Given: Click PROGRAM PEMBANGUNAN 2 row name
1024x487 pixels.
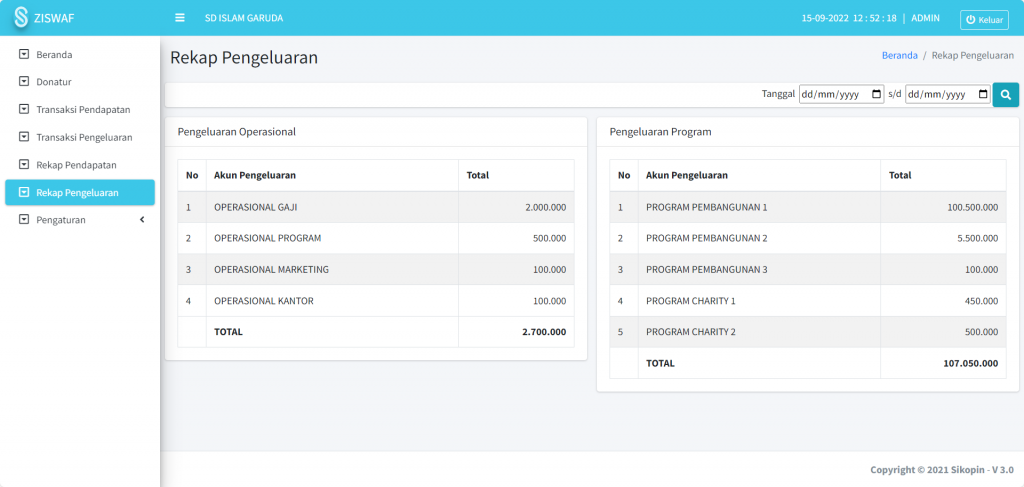Looking at the screenshot, I should click(x=707, y=238).
